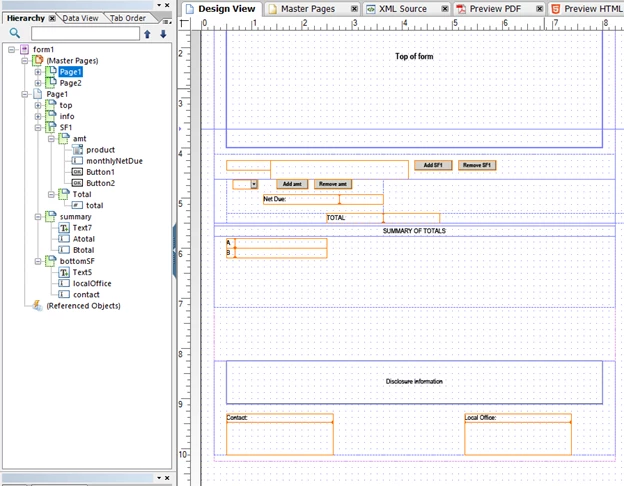Click the Text5 static text icon
The height and width of the screenshot is (486, 624).
64,272
